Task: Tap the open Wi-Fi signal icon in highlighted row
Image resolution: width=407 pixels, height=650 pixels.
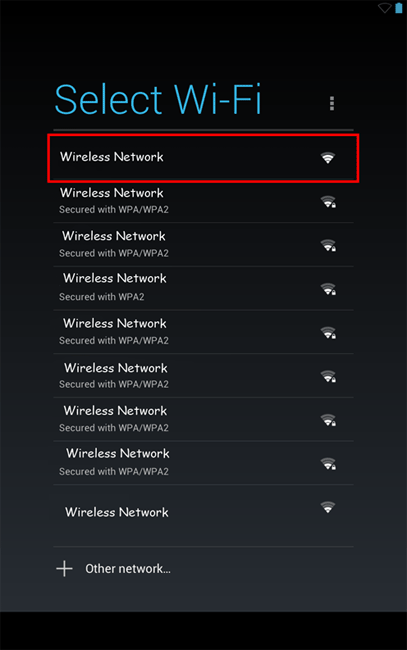Action: coord(328,158)
